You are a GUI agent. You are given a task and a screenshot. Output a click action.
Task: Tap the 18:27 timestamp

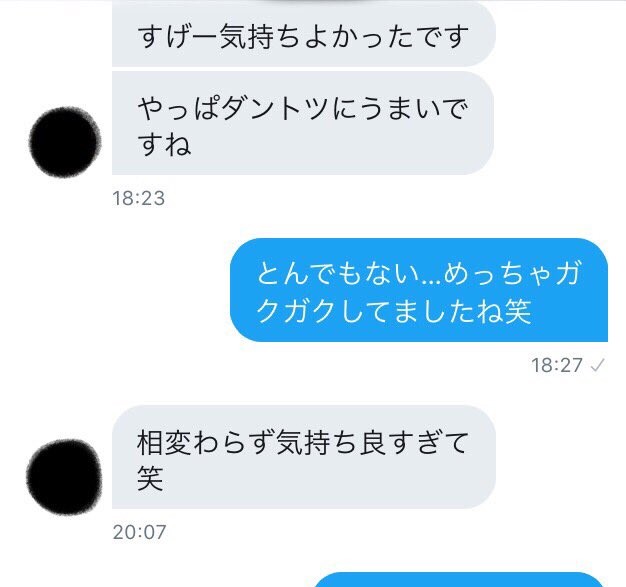(x=557, y=365)
